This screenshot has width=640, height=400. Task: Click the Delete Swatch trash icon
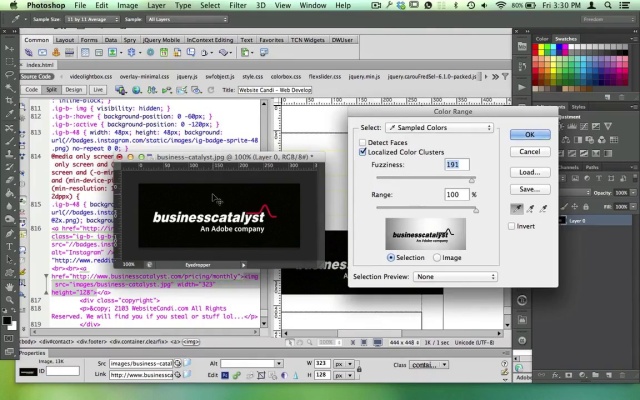click(622, 97)
